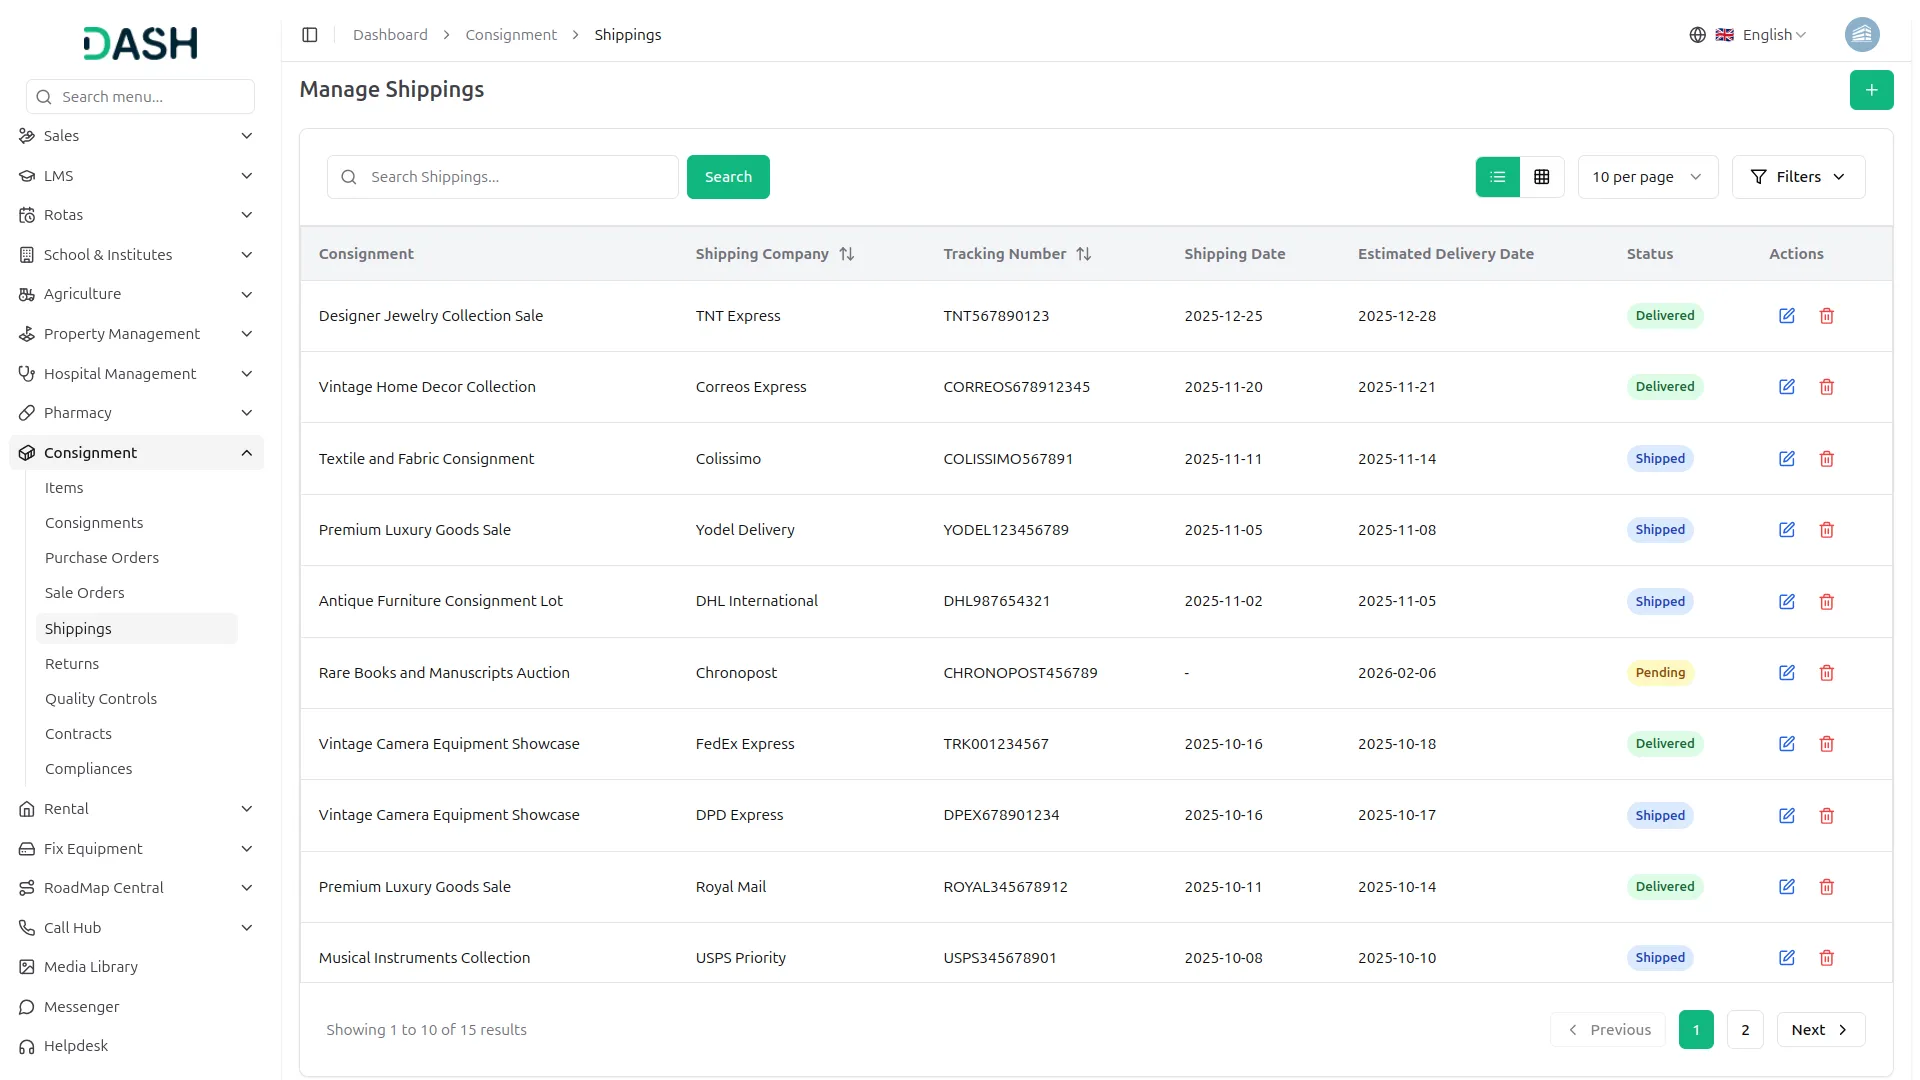The image size is (1920, 1080).
Task: Open the user avatar menu
Action: [x=1861, y=35]
